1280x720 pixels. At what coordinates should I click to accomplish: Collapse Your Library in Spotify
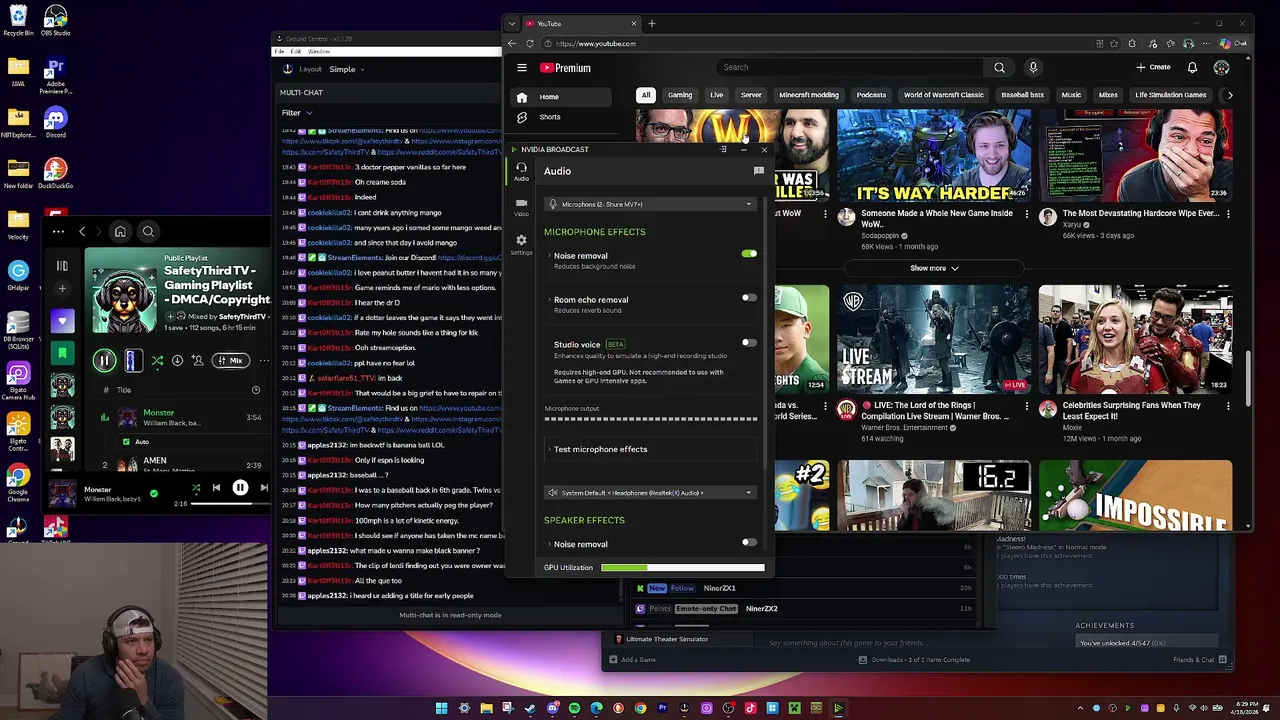pos(62,265)
